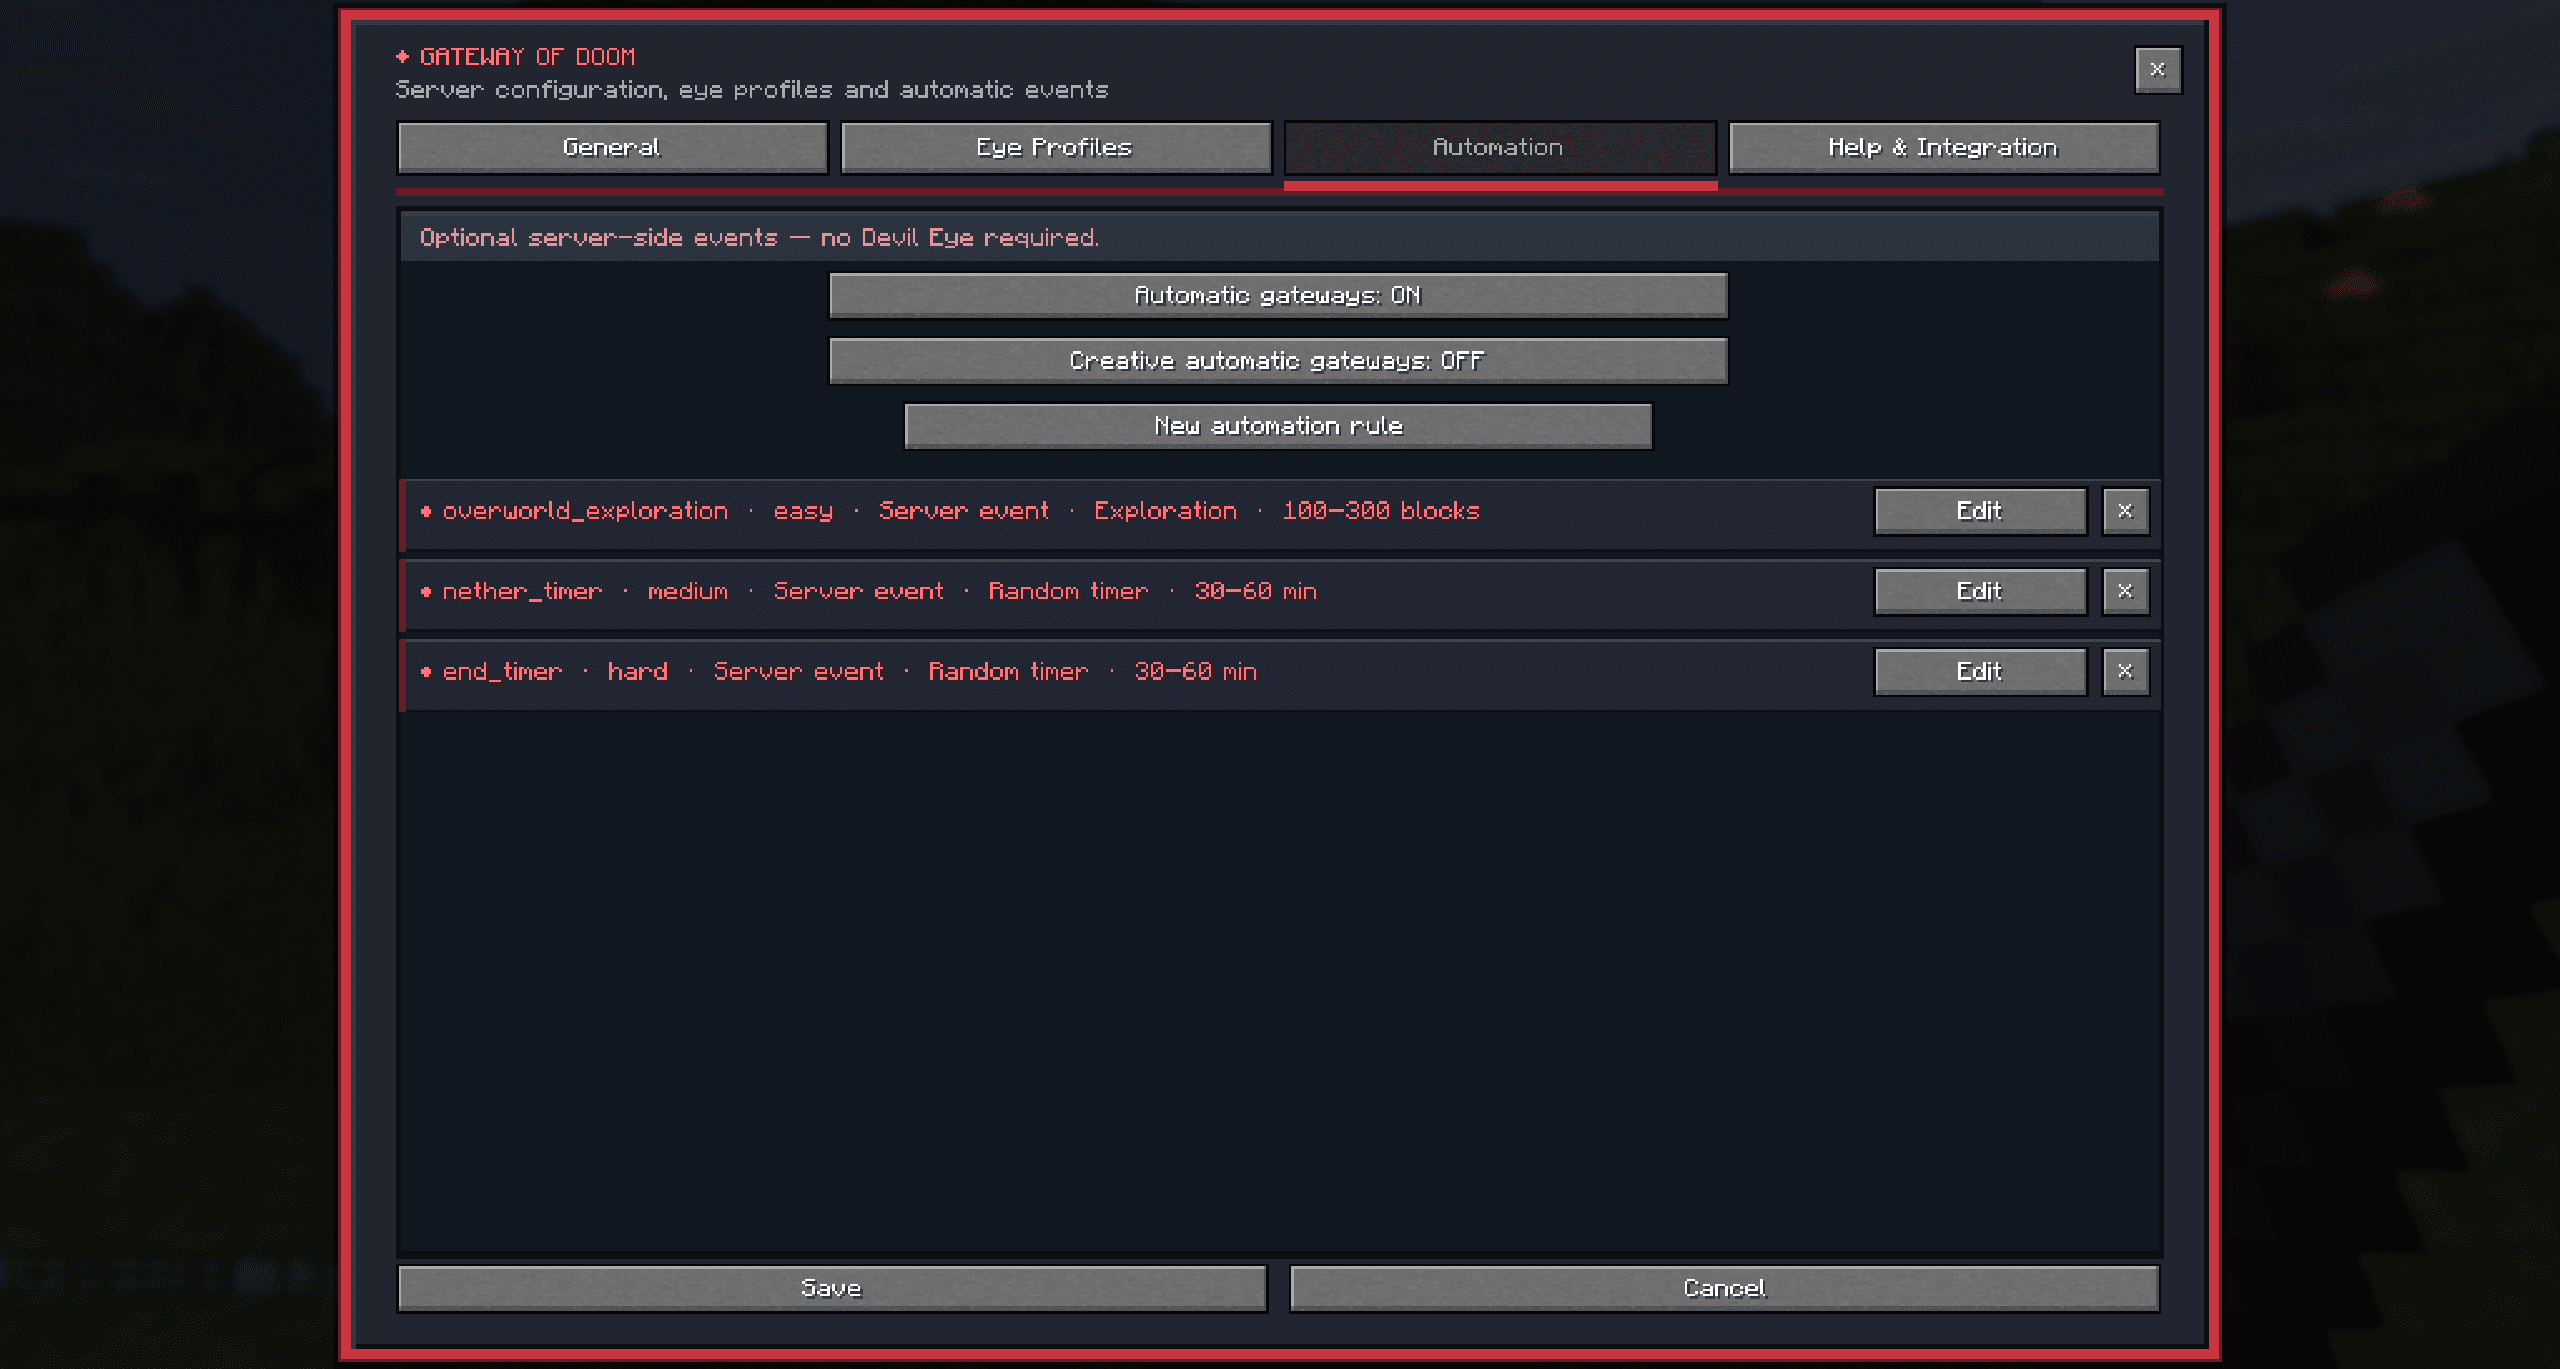Click the 'hard' difficulty on end_timer
The width and height of the screenshot is (2560, 1369).
pyautogui.click(x=637, y=671)
